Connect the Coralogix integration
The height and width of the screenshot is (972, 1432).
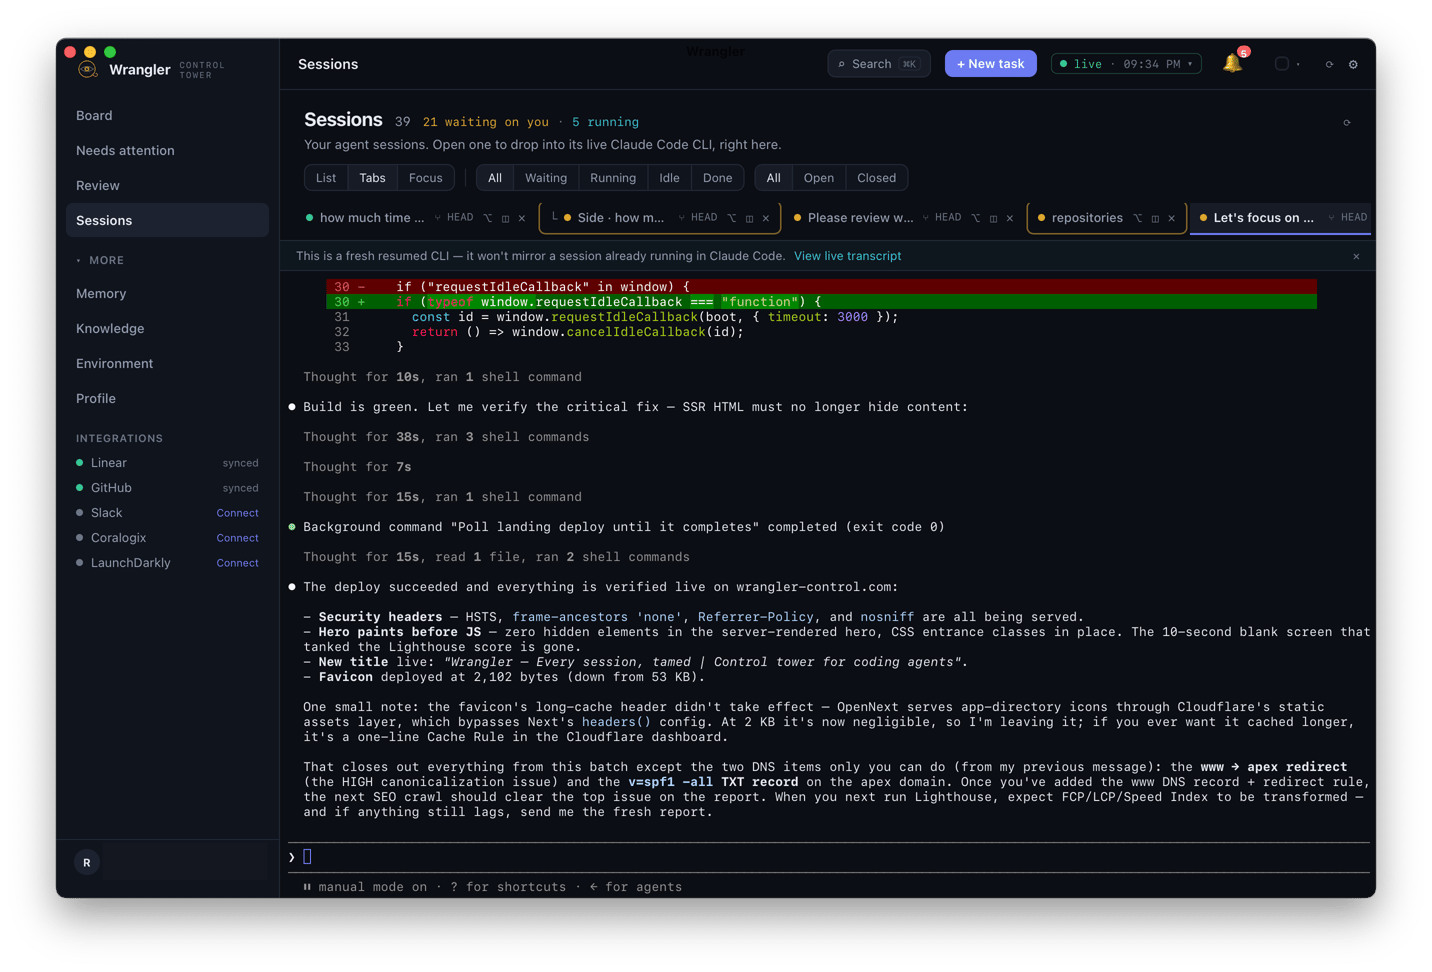pos(237,538)
